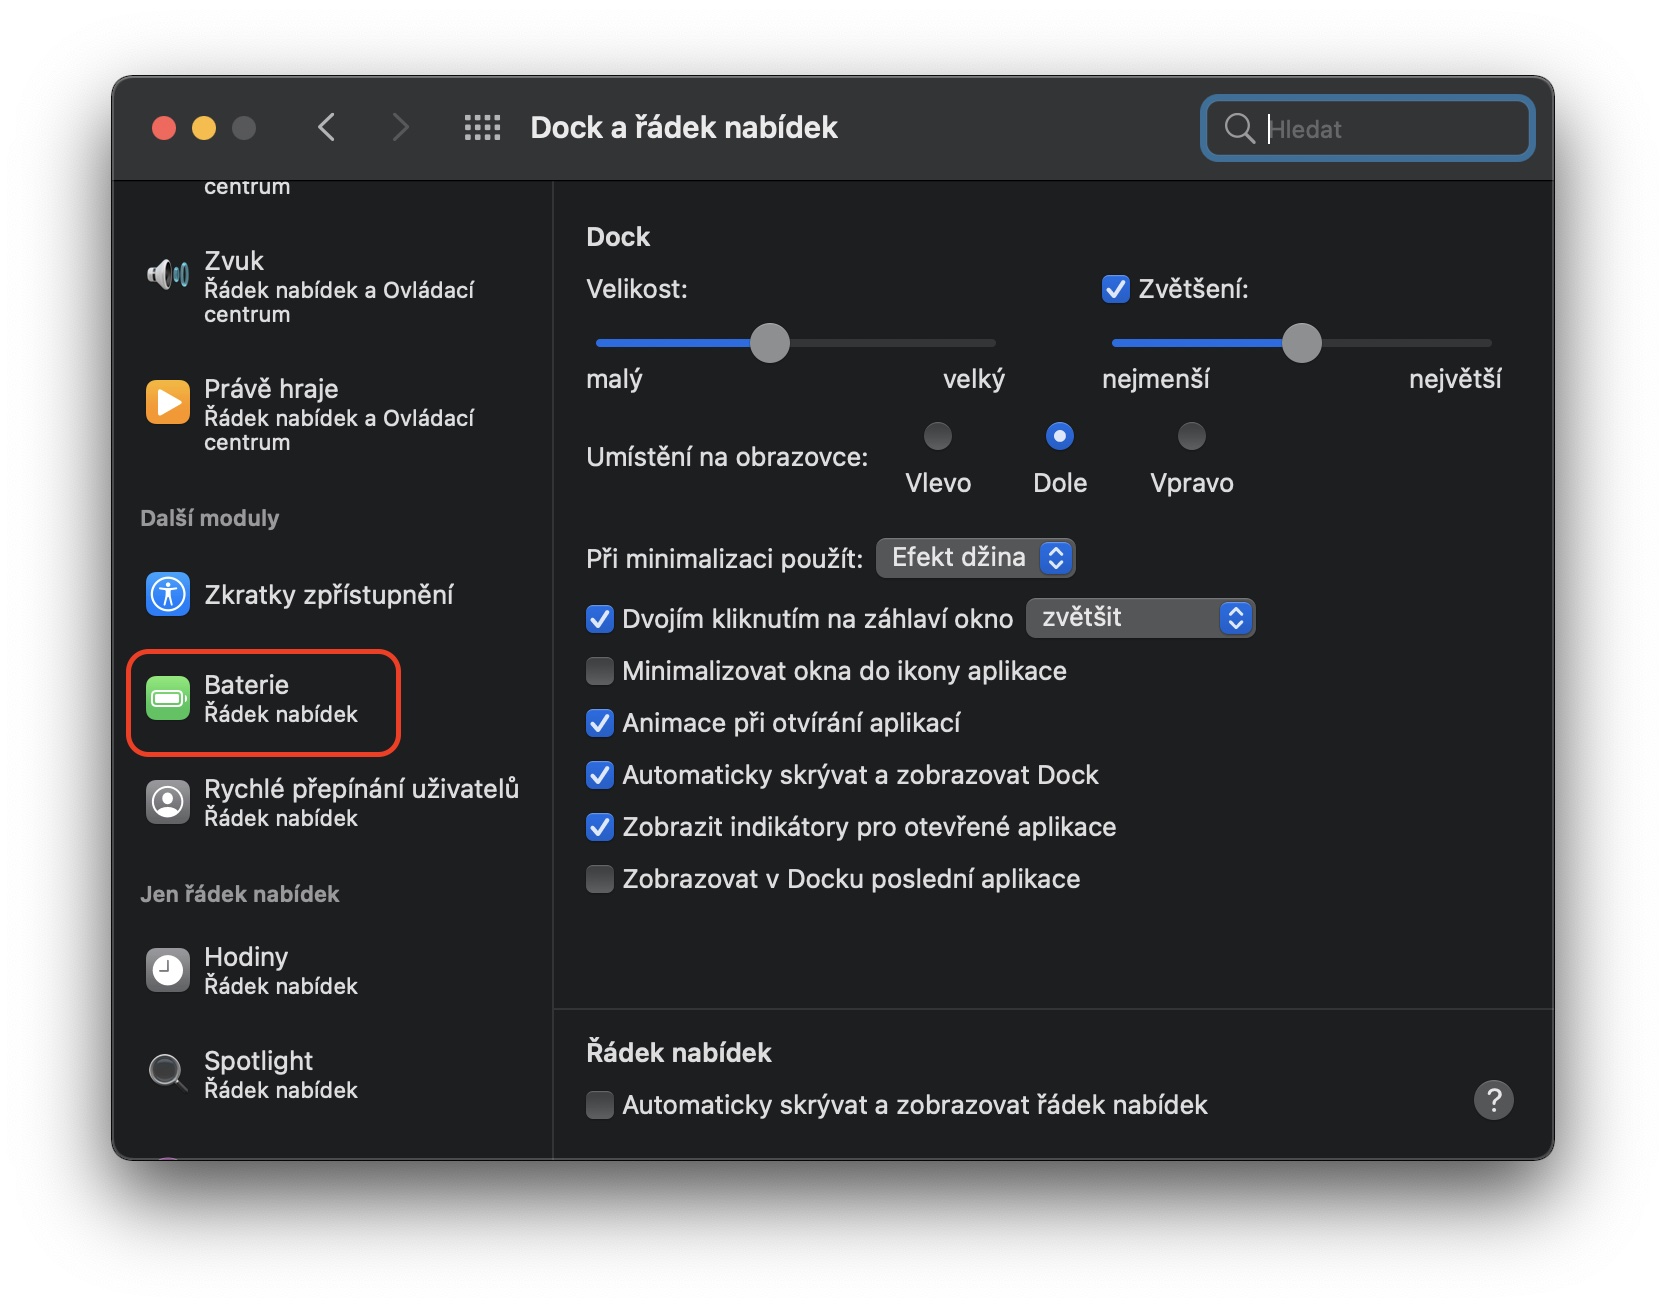Screen dimensions: 1666x1308
Task: Go forward with the right chevron
Action: pos(400,127)
